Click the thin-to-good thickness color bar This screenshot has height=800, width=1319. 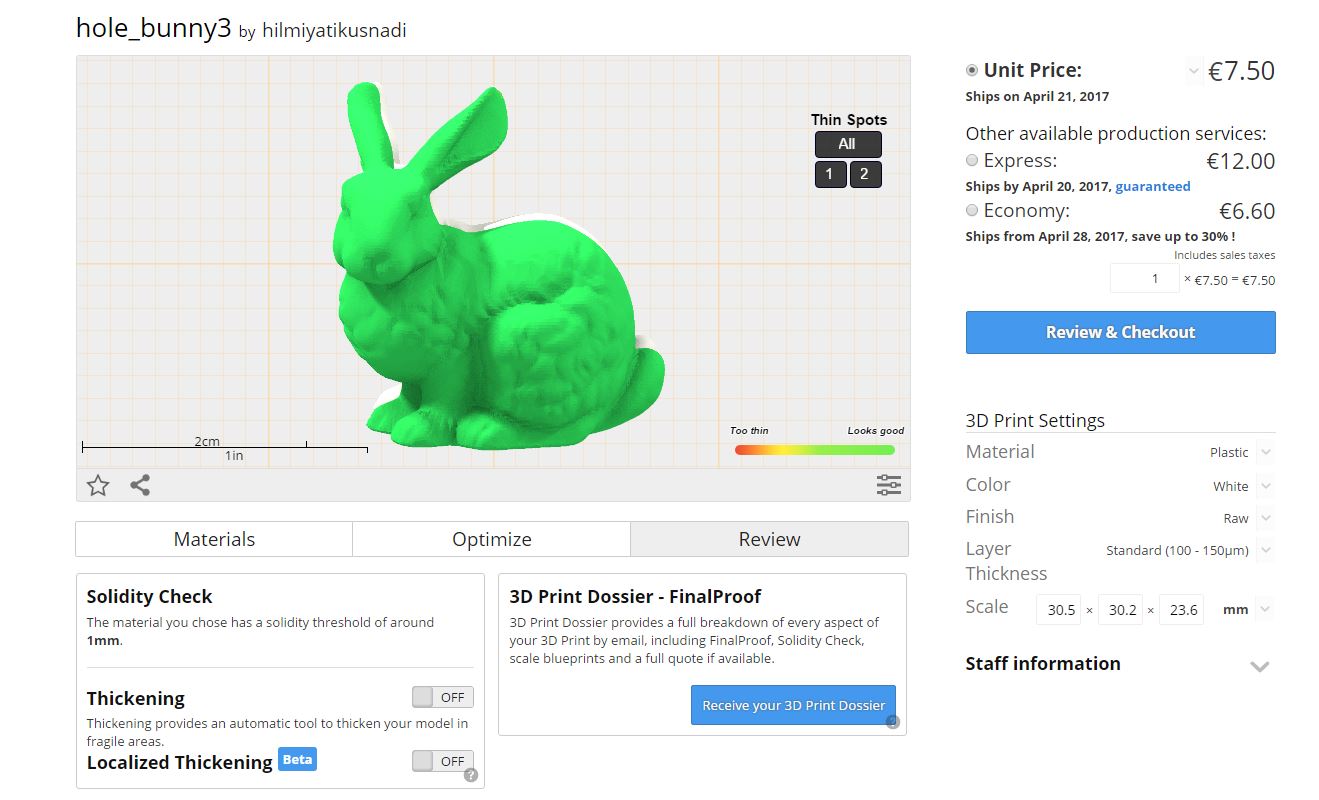pos(815,450)
